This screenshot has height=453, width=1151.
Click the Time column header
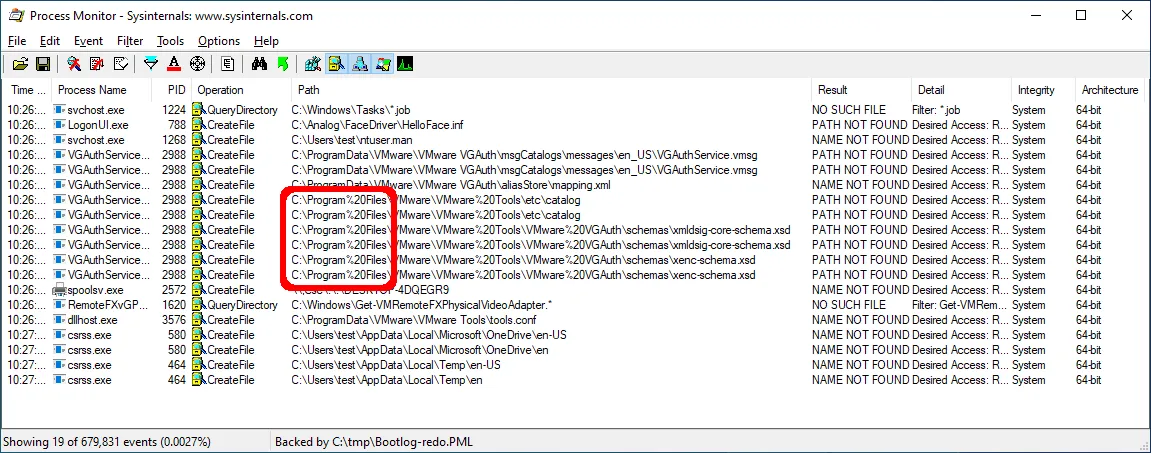click(x=27, y=90)
